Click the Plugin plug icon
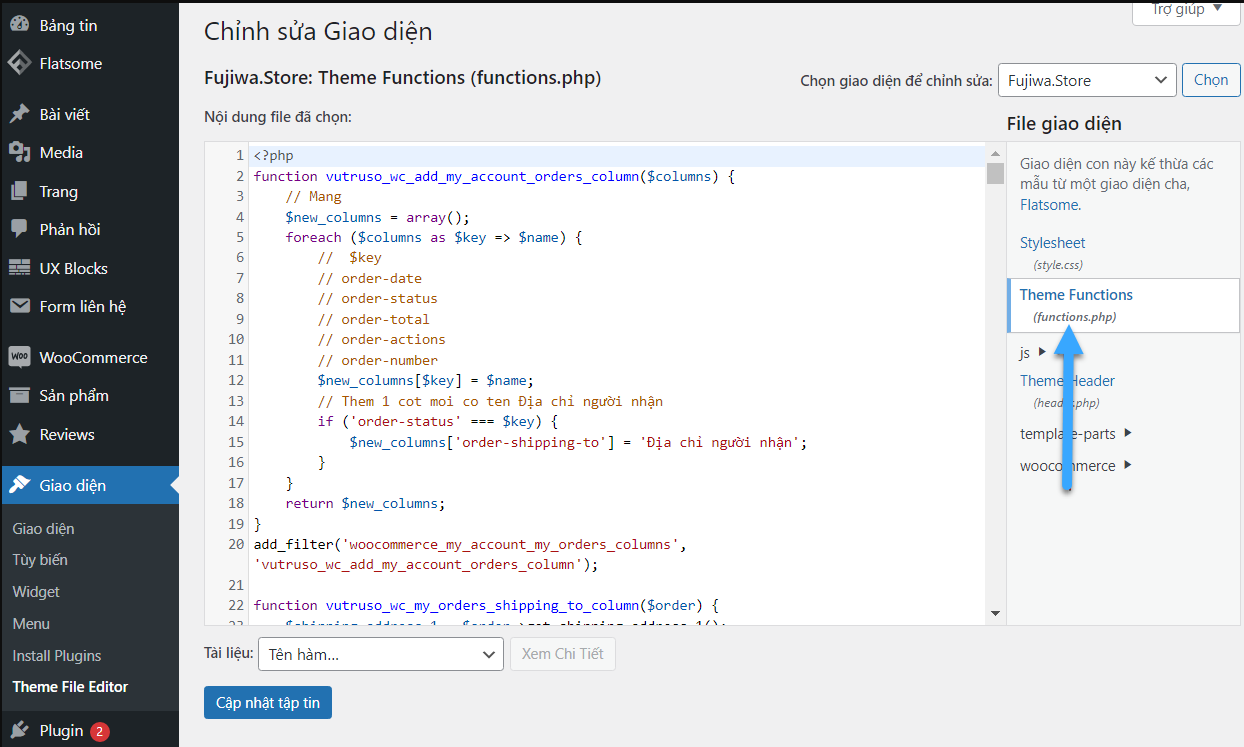Screen dimensions: 1244x747 19,731
